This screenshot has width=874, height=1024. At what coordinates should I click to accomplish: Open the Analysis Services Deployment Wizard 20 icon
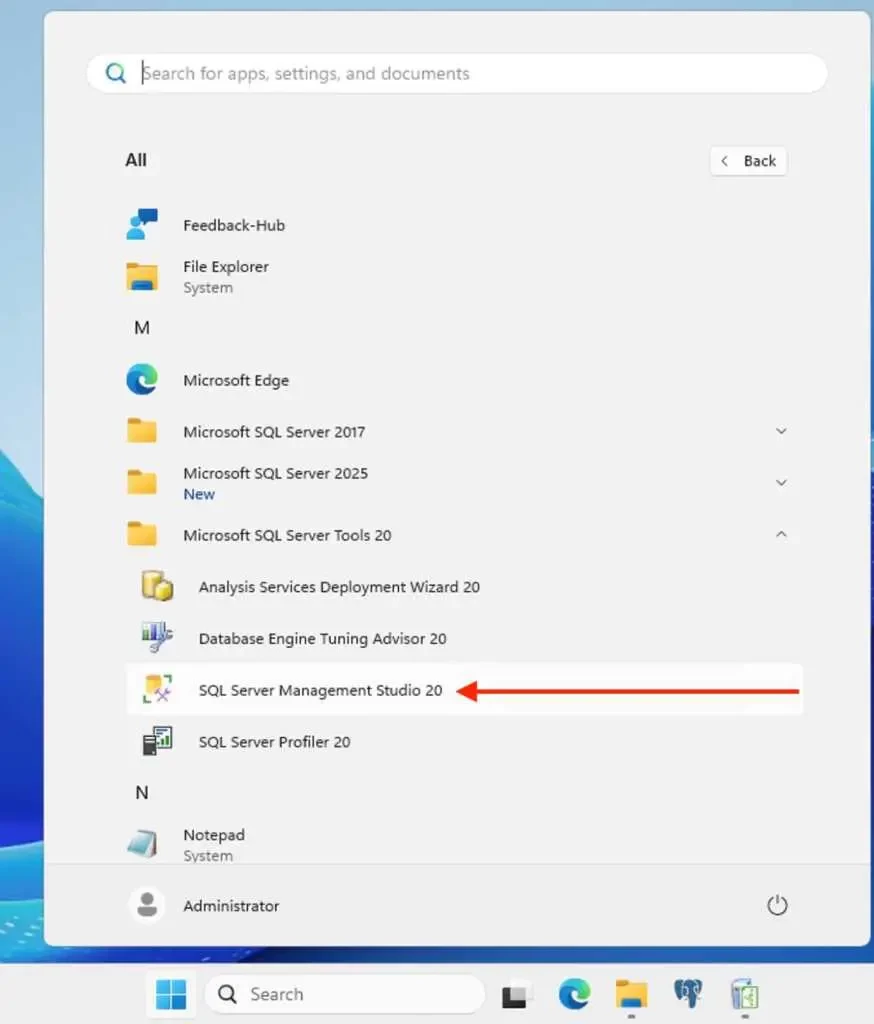click(x=157, y=586)
